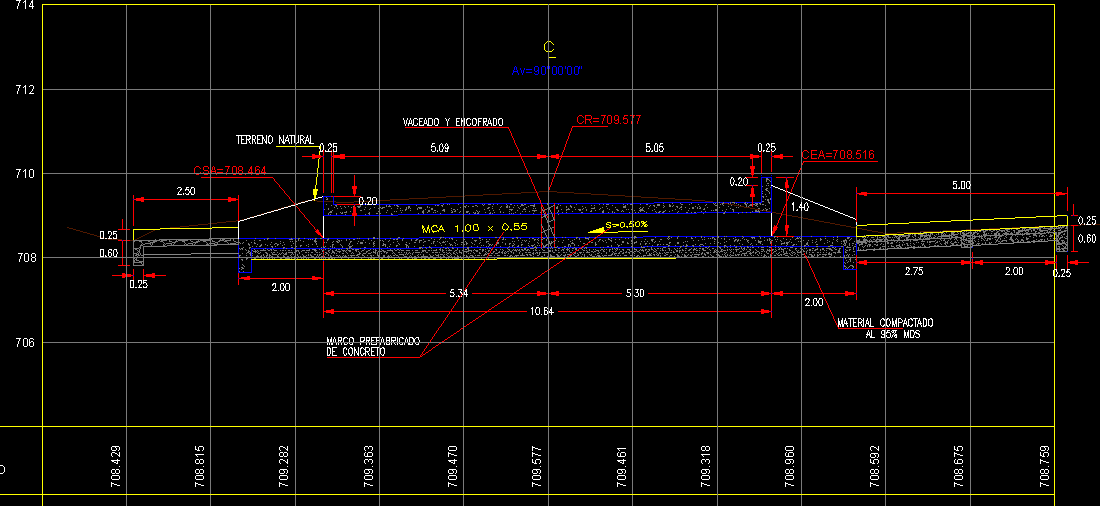Select the S=0.50% slope annotation
The width and height of the screenshot is (1100, 506).
[626, 225]
